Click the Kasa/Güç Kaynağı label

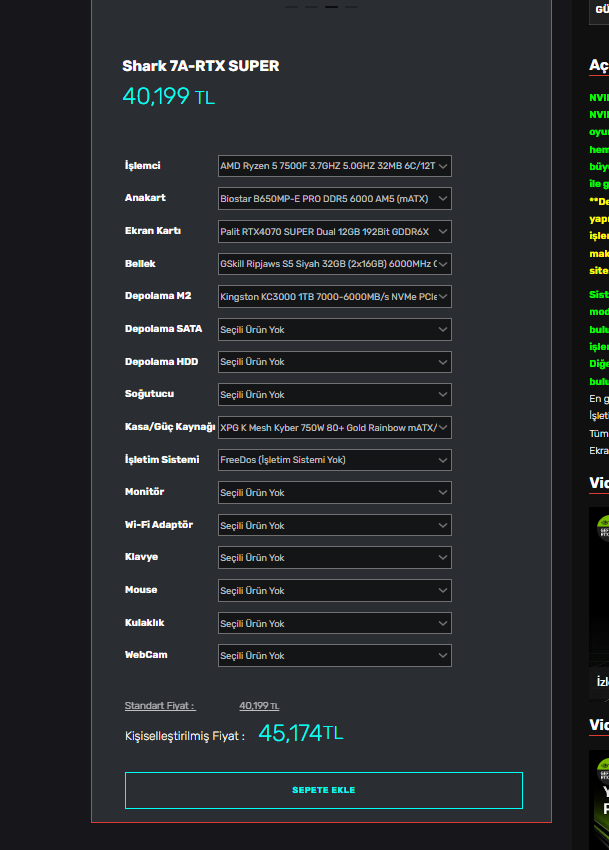tap(170, 427)
